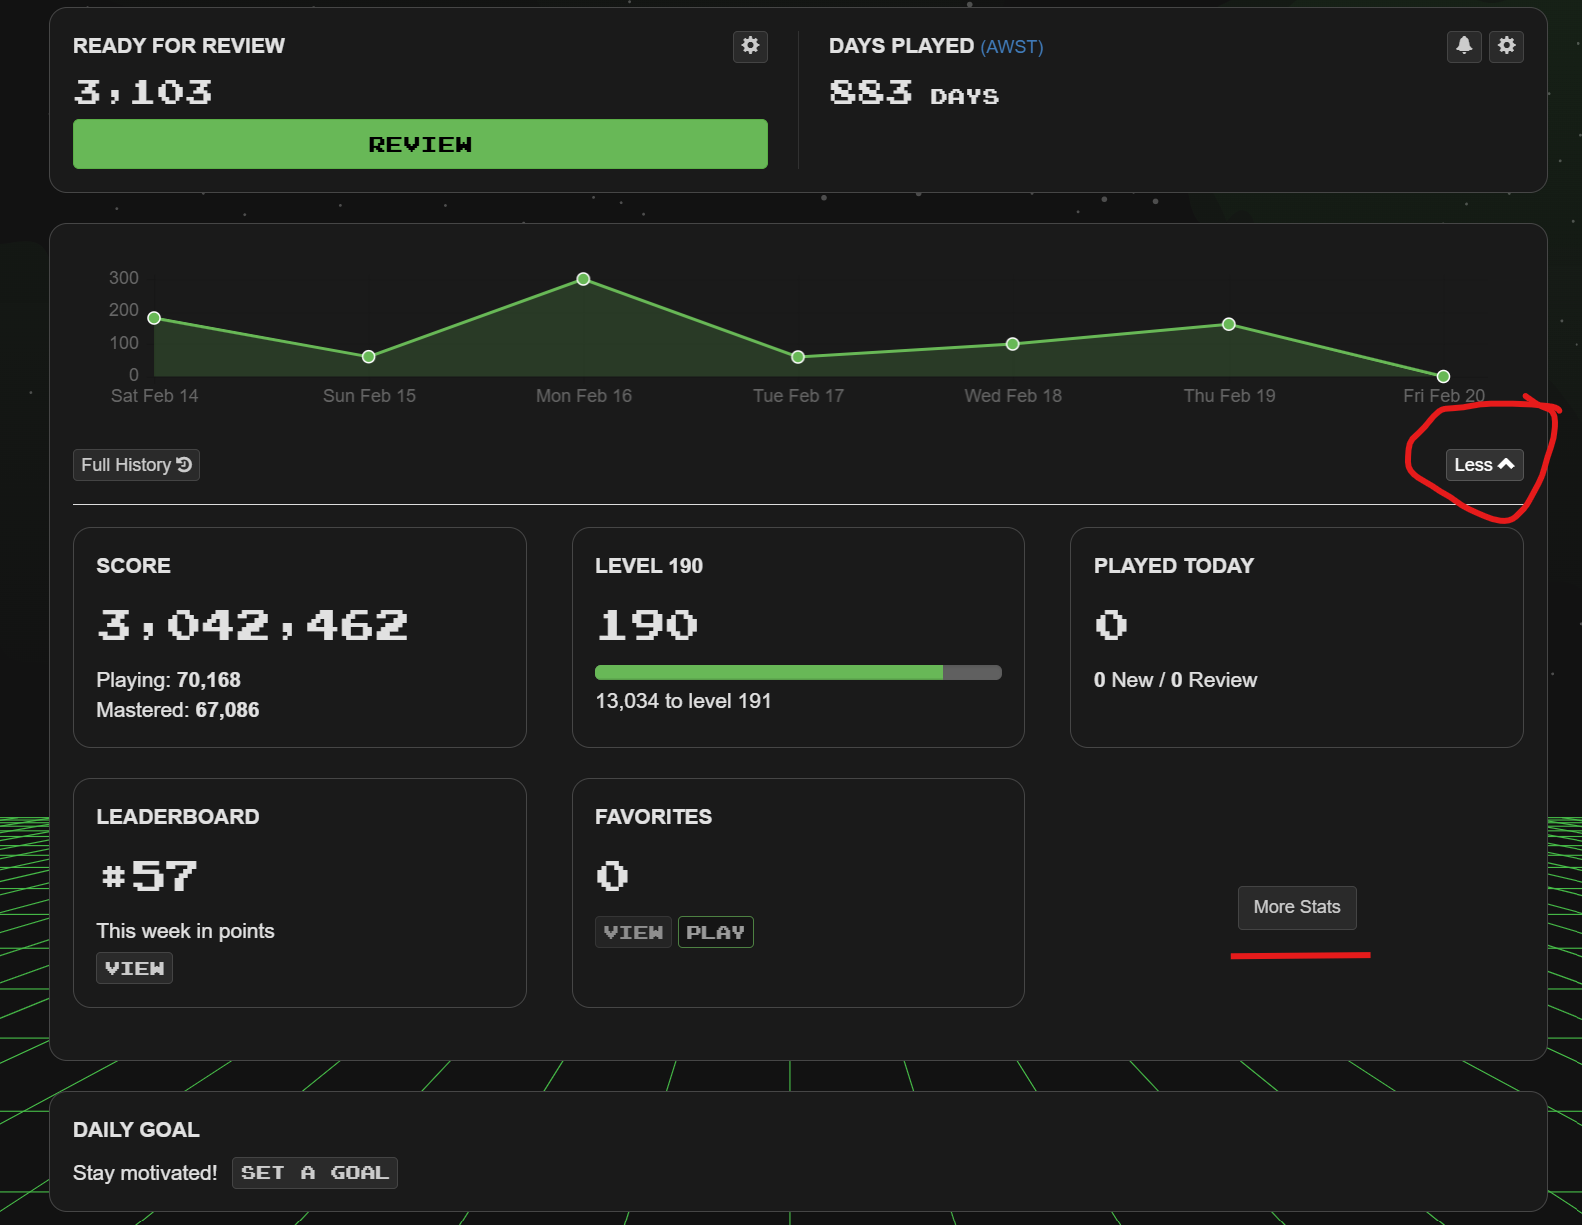Open Days Played settings gear

pos(1506,46)
